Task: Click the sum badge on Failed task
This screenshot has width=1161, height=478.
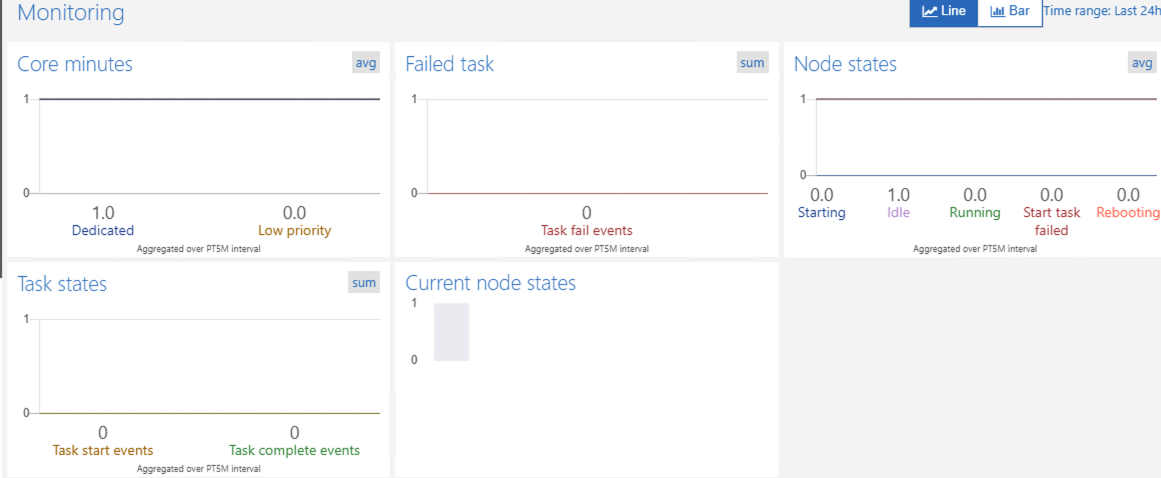Action: (x=752, y=63)
